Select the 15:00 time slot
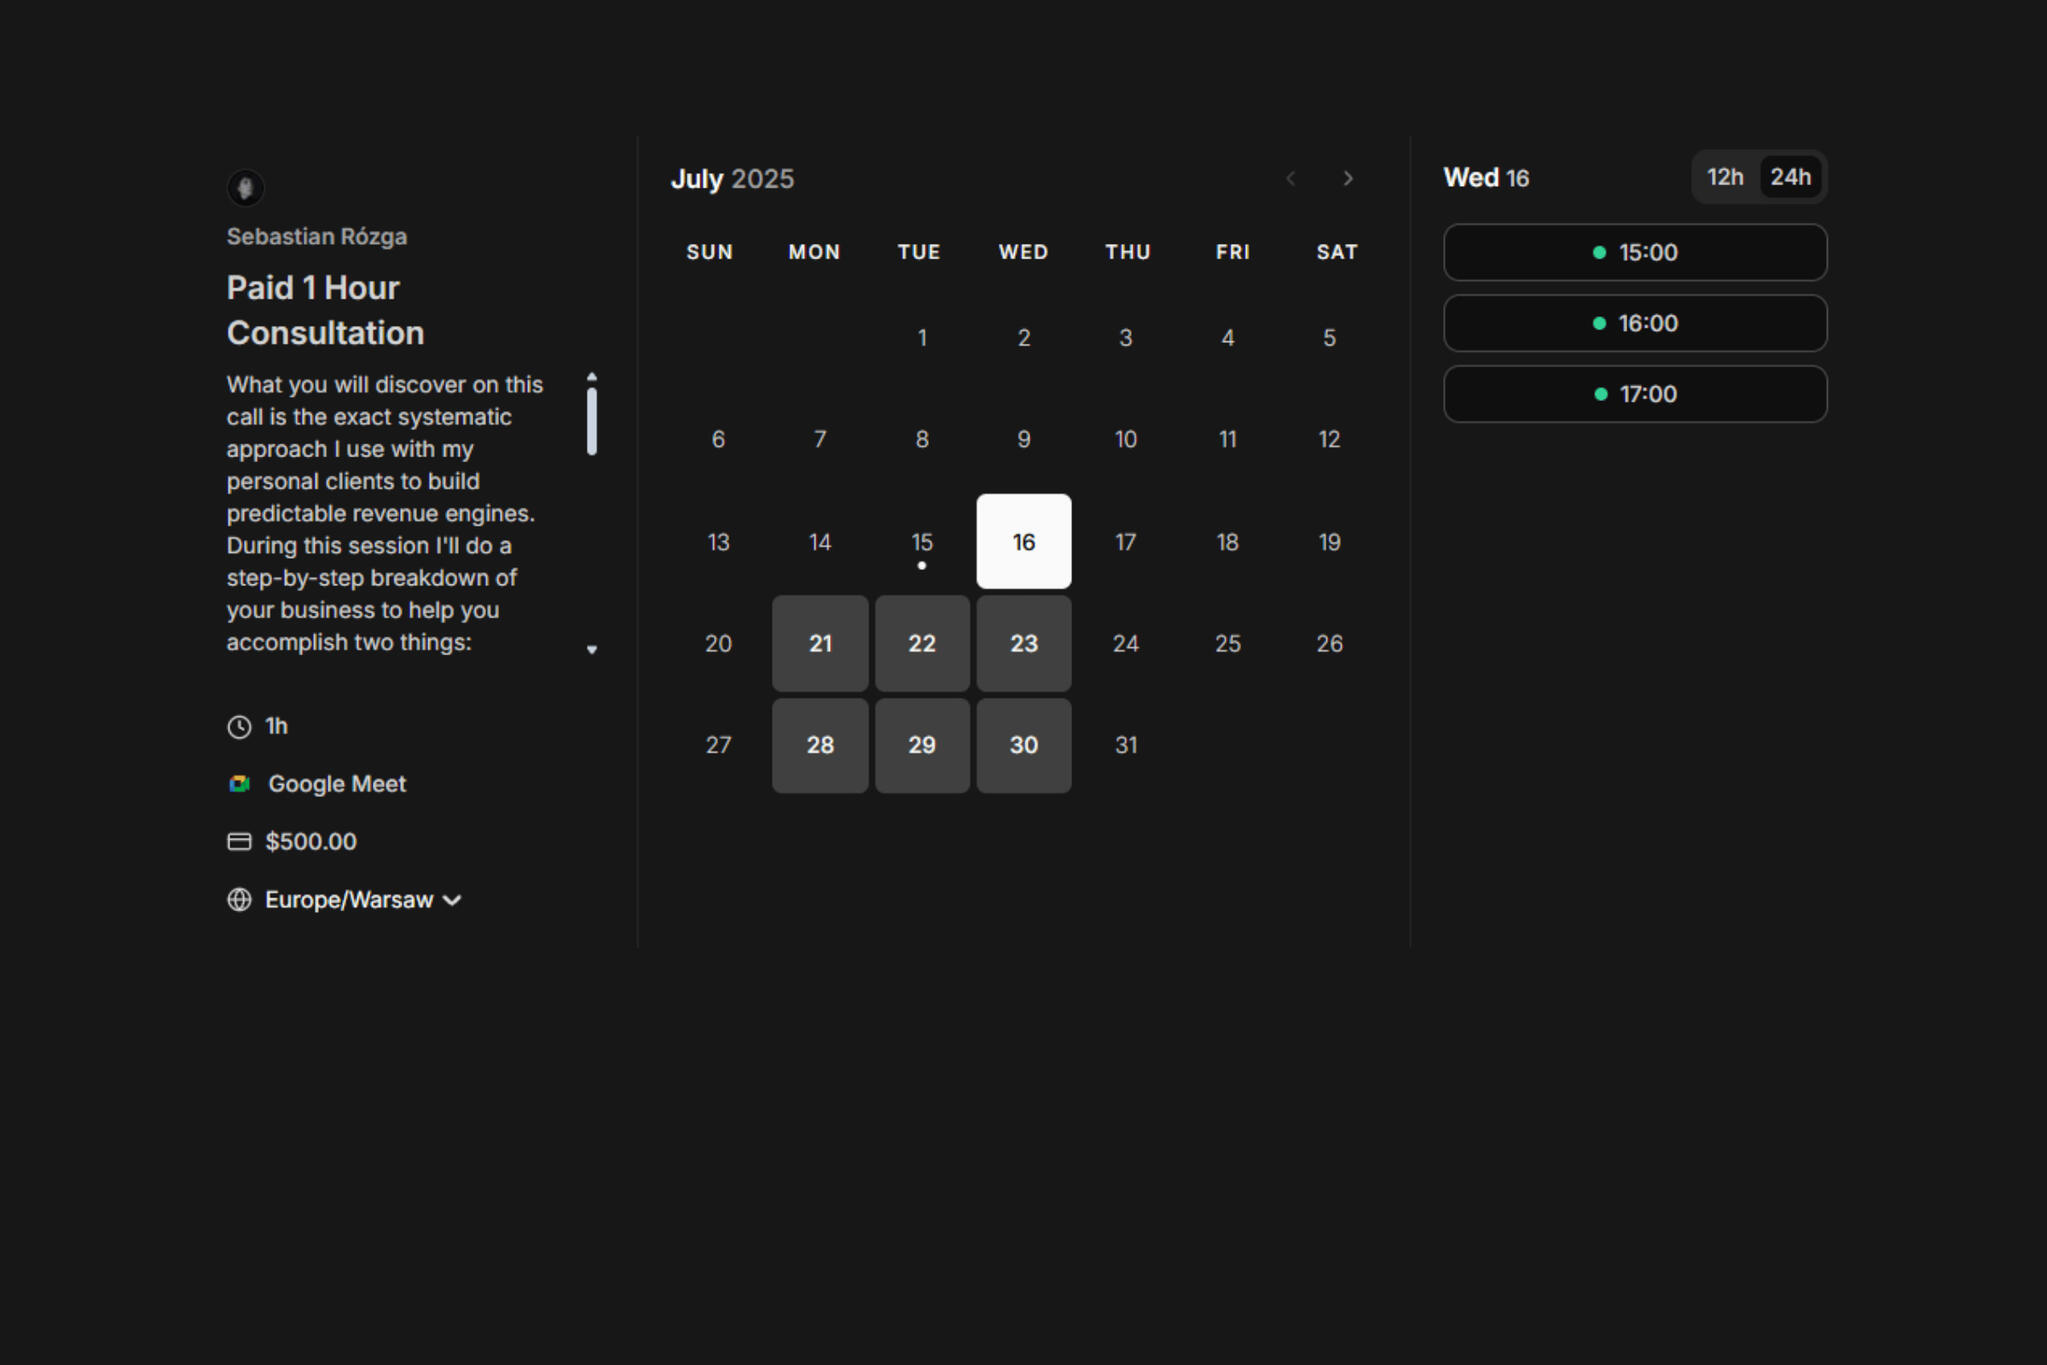This screenshot has width=2047, height=1365. (1634, 252)
